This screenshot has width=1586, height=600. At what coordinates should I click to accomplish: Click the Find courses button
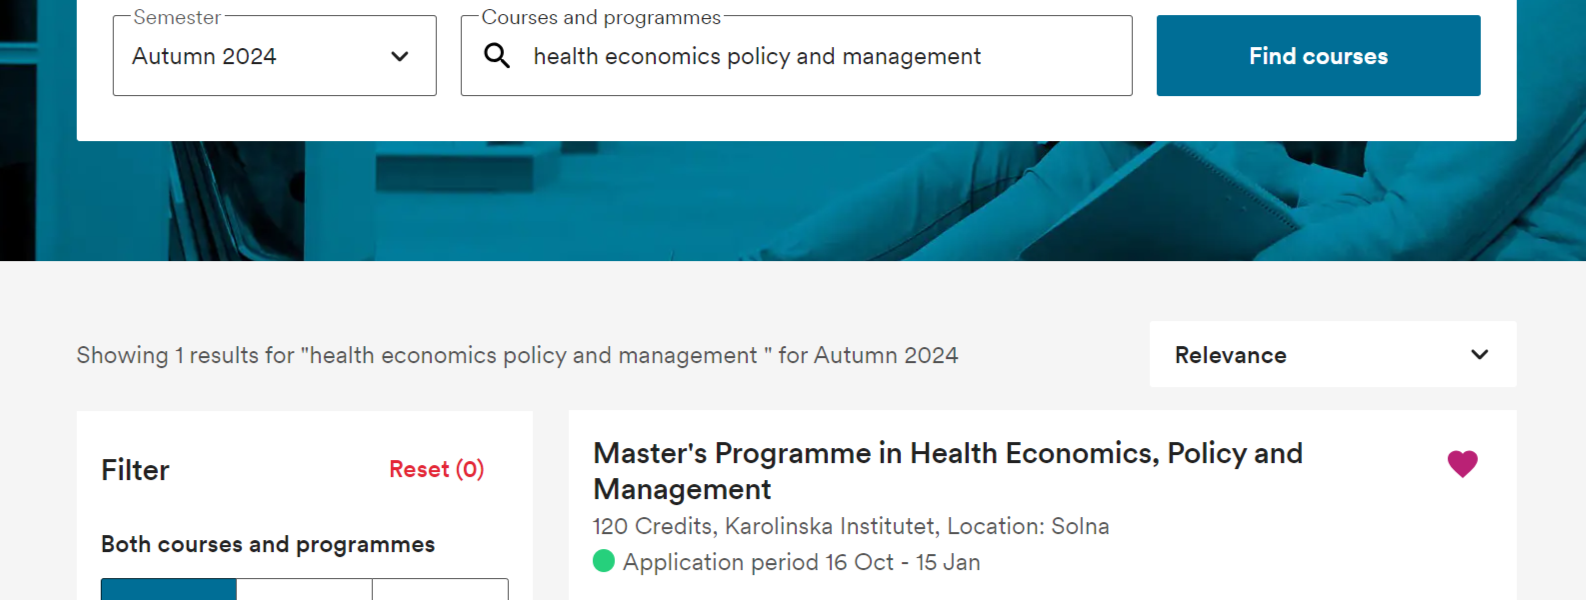(1318, 56)
